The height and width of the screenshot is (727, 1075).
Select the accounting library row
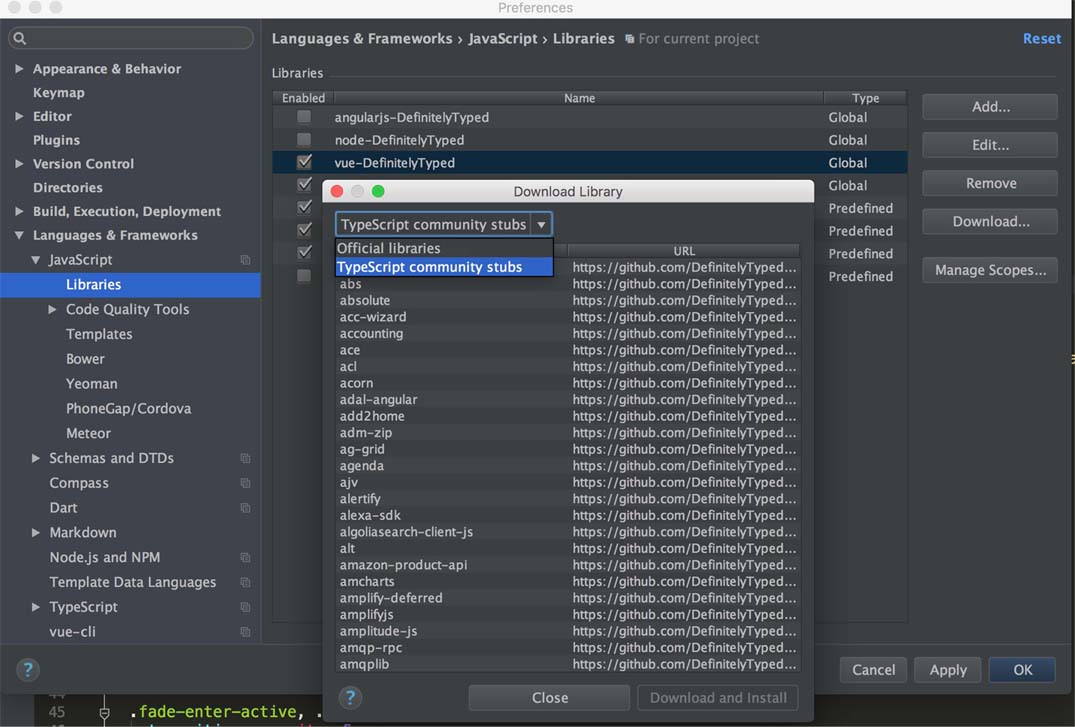click(x=567, y=333)
